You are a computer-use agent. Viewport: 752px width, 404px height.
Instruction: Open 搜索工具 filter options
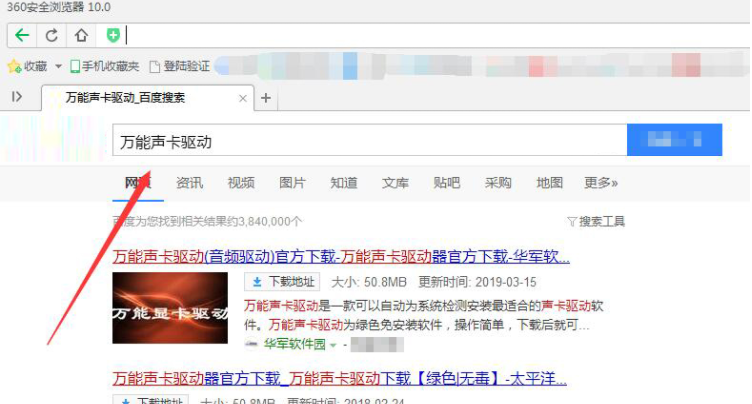pos(595,221)
